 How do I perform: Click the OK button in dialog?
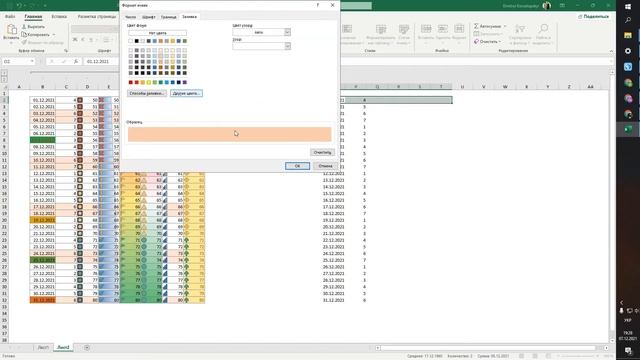tap(297, 166)
